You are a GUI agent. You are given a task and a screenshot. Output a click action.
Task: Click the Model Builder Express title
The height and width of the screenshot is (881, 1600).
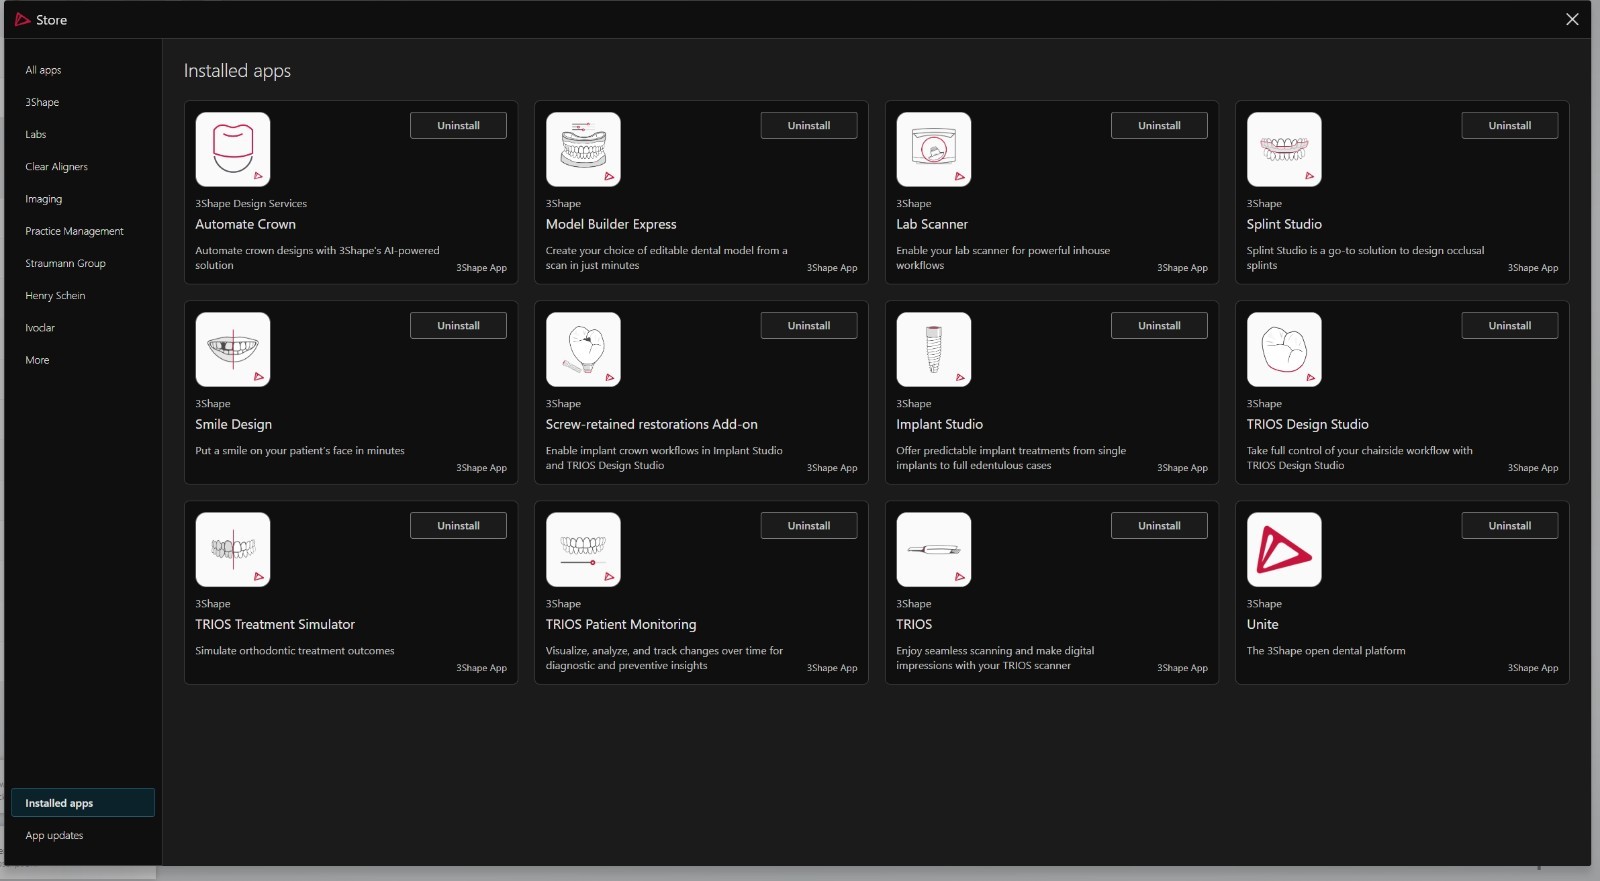pos(611,224)
